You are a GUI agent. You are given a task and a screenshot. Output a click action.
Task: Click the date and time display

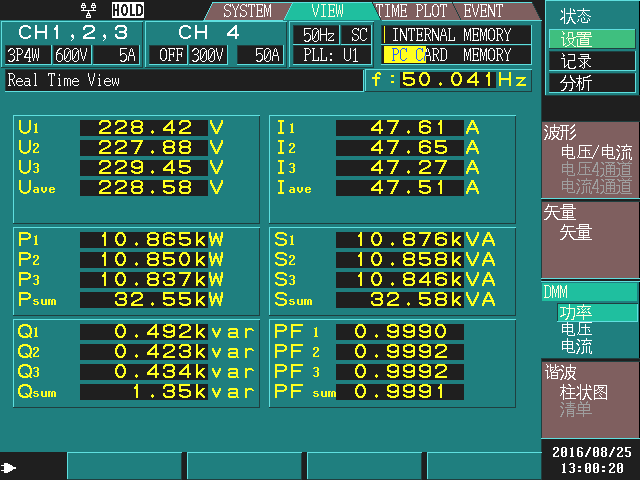pyautogui.click(x=590, y=460)
